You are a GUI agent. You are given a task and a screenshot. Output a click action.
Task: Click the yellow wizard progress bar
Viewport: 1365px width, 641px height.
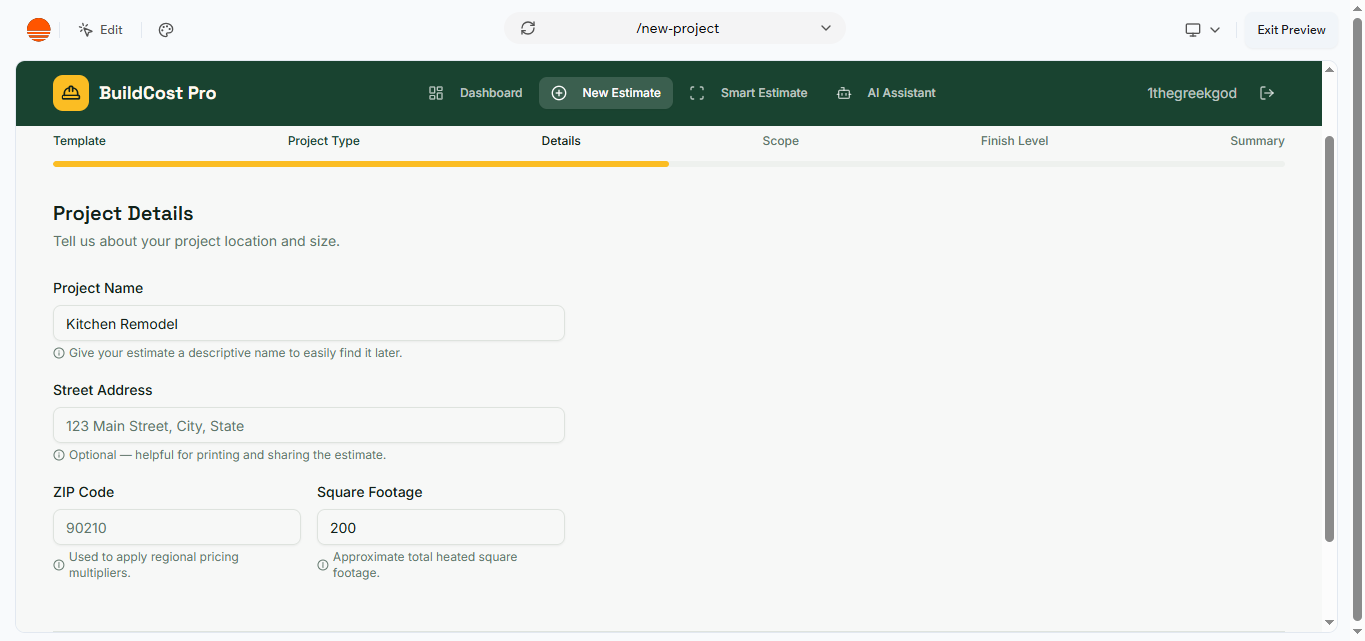361,164
